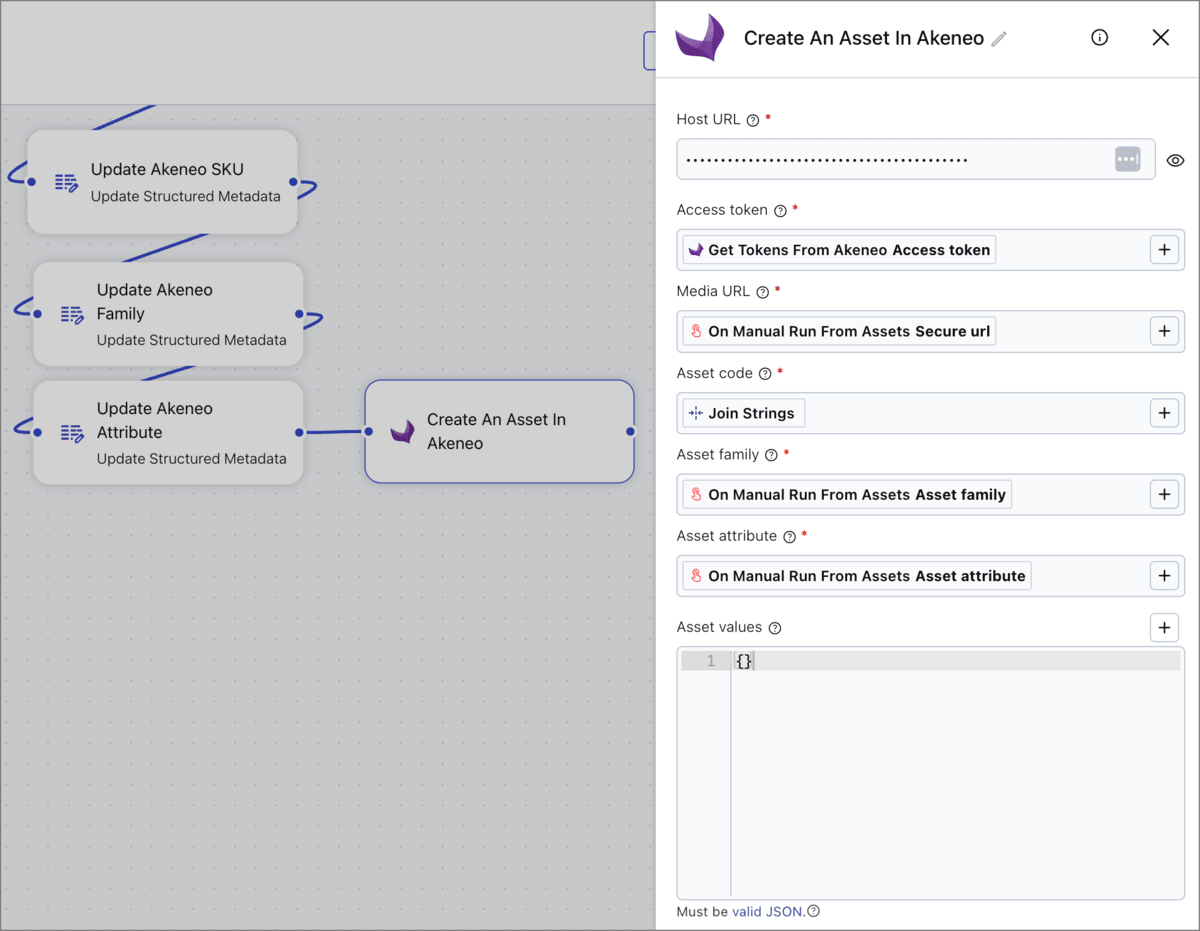Click the On Manual Run From Assets Secure url pill

click(838, 331)
